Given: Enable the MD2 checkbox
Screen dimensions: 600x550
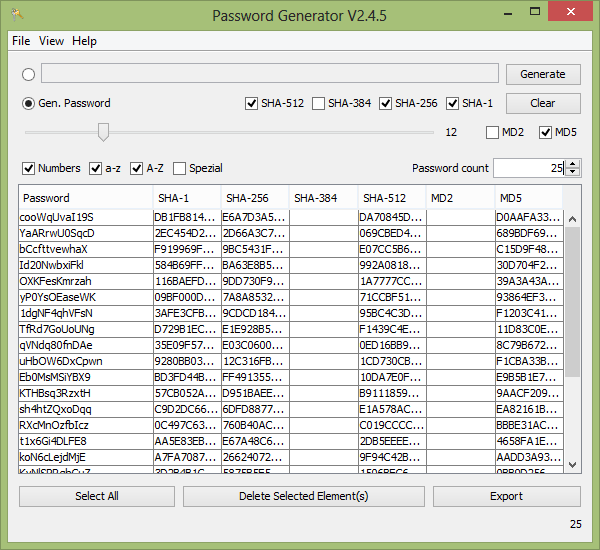Looking at the screenshot, I should coord(492,132).
